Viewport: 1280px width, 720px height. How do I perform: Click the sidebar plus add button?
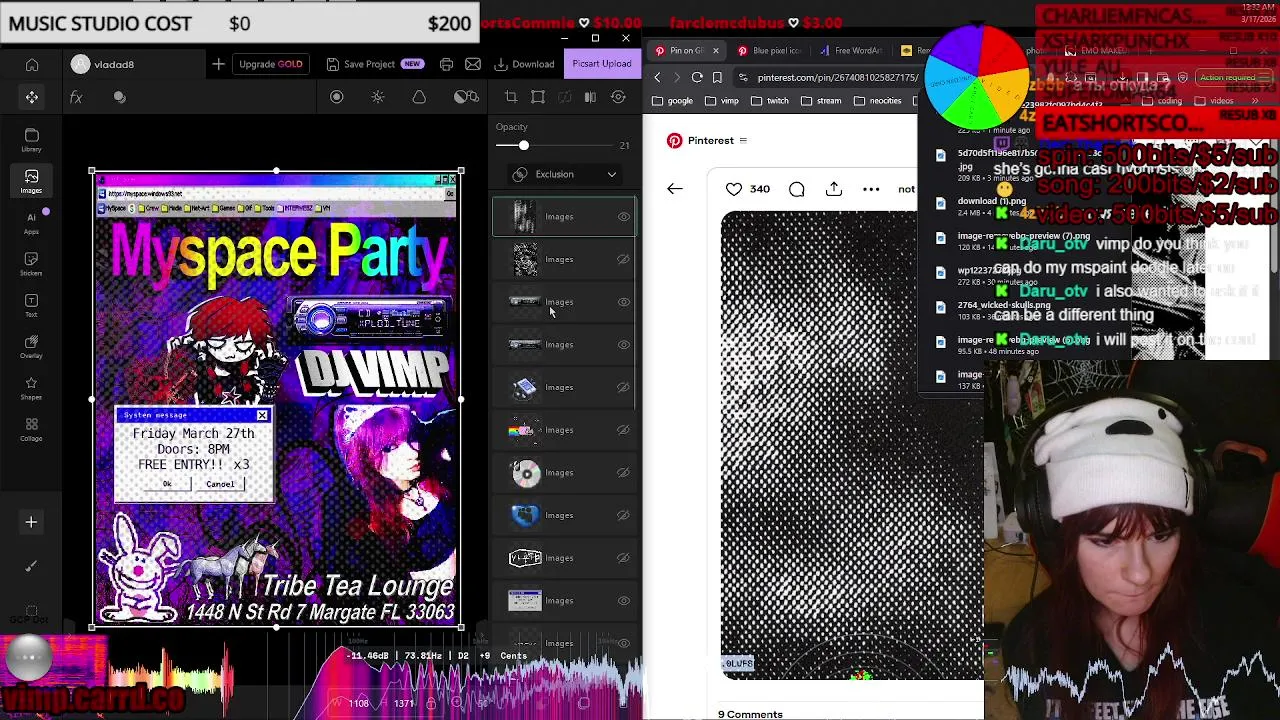(31, 522)
